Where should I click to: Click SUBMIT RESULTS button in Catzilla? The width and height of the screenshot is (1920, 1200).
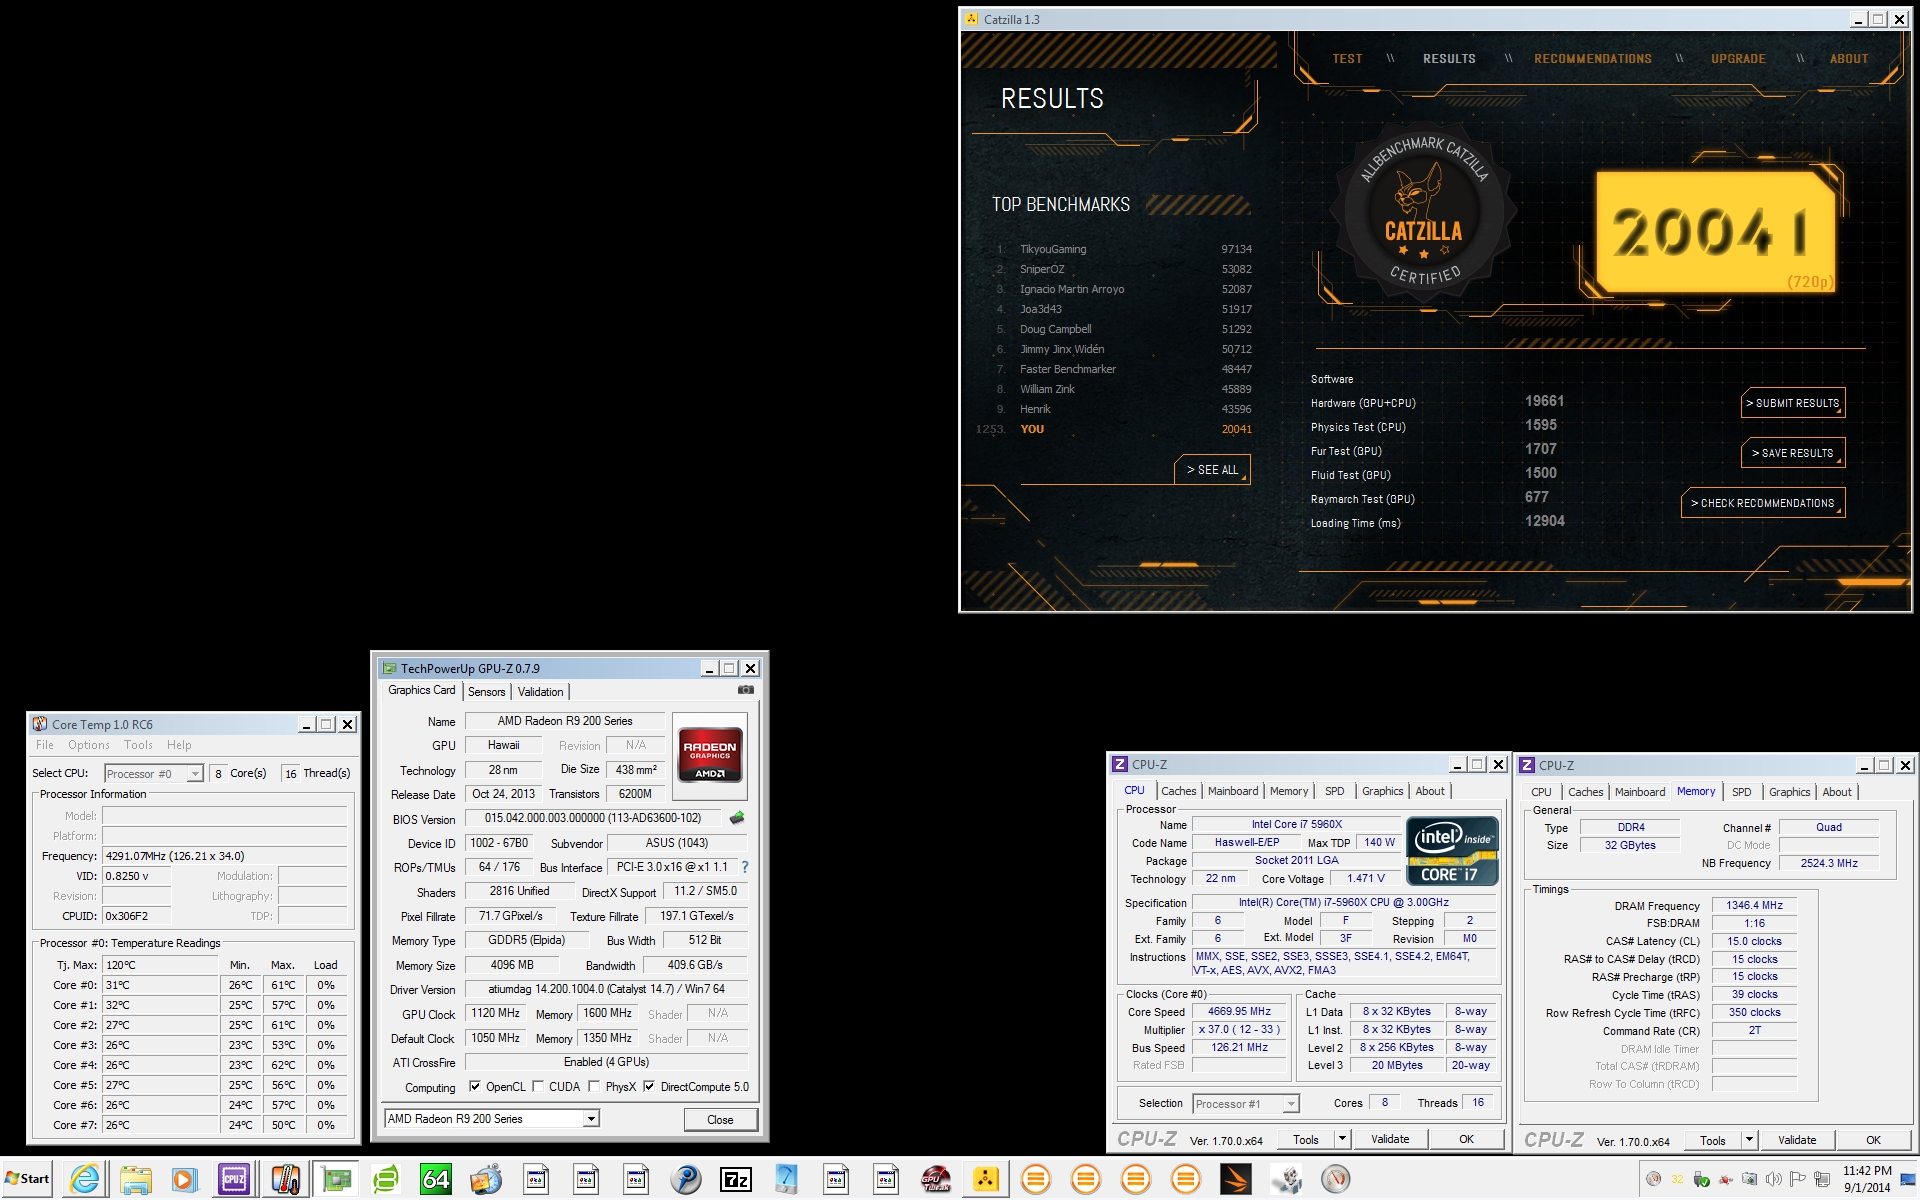(1793, 403)
